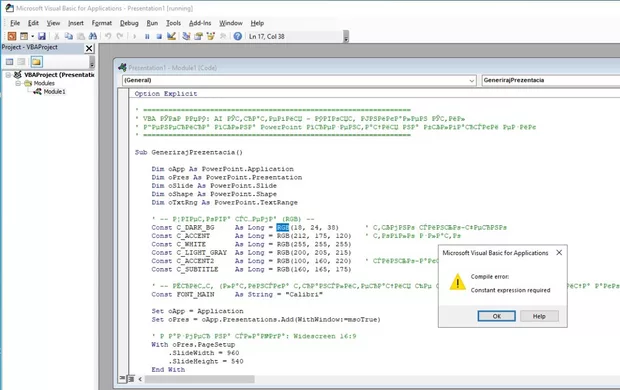620x390 pixels.
Task: Click the code window horizontal scrollbar thumb
Action: tap(200, 379)
